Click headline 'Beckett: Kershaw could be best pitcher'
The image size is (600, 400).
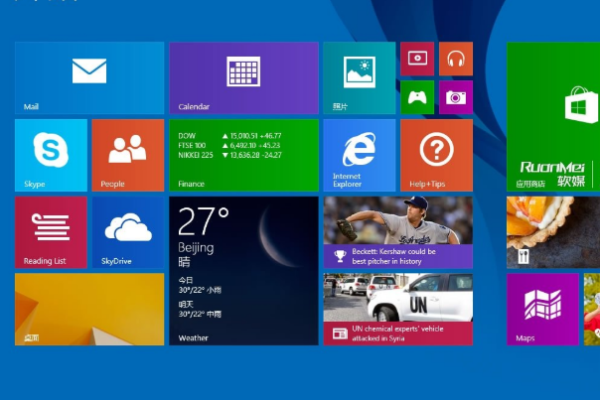[x=394, y=256]
